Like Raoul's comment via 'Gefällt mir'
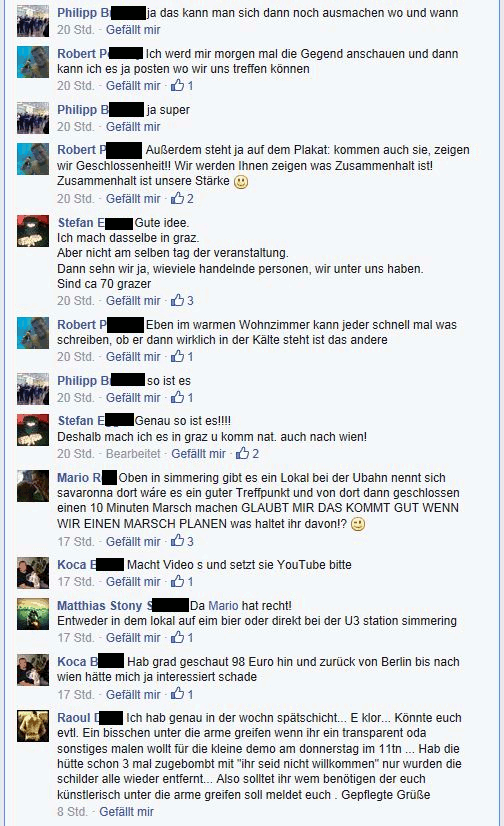This screenshot has width=504, height=826. click(x=126, y=812)
